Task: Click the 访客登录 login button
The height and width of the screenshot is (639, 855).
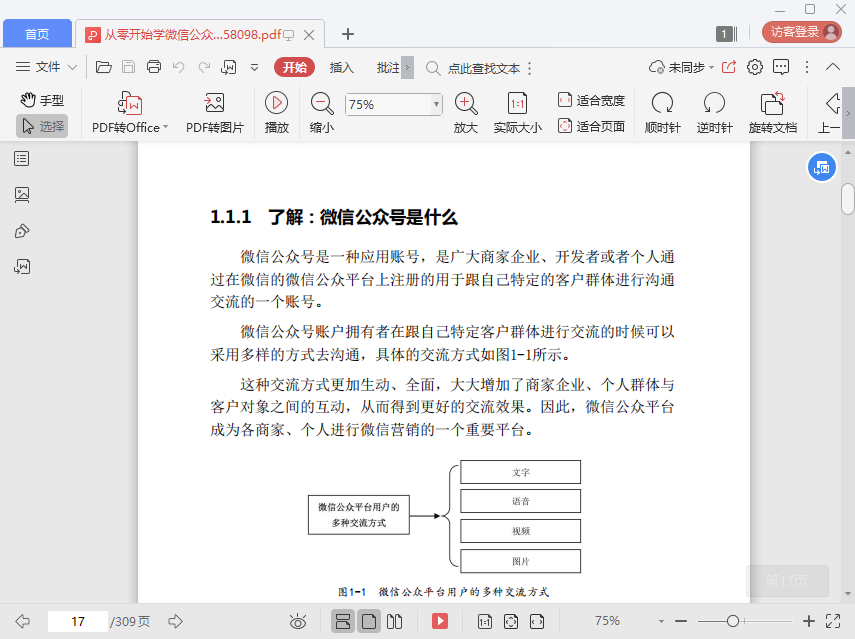Action: pyautogui.click(x=802, y=32)
